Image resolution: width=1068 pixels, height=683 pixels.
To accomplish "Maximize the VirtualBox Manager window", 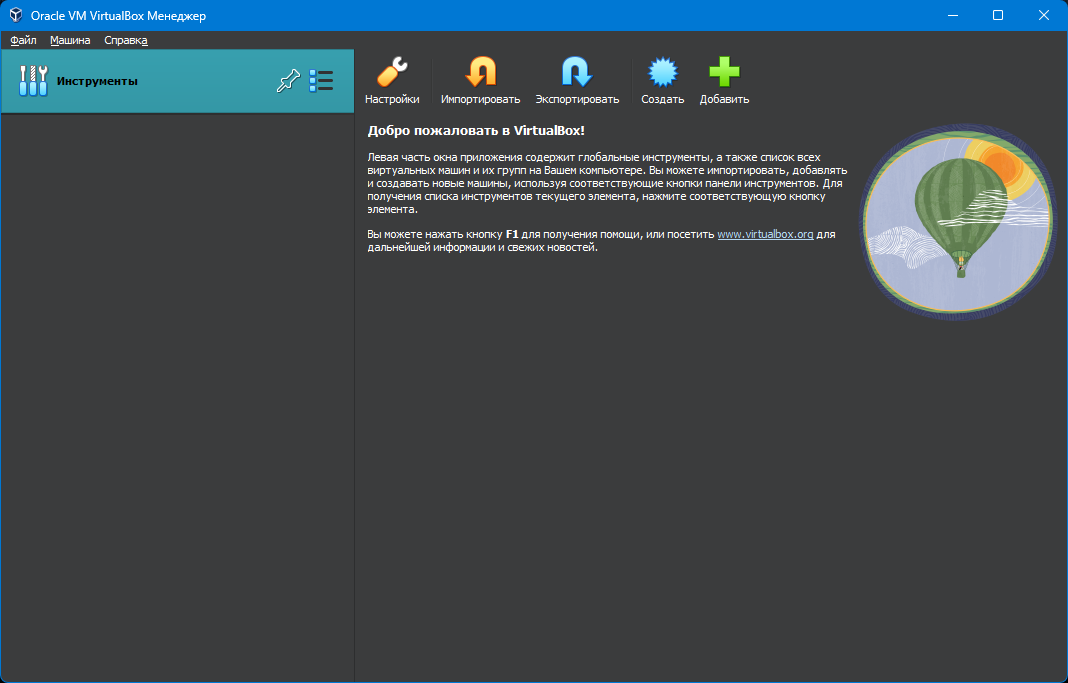I will [998, 15].
